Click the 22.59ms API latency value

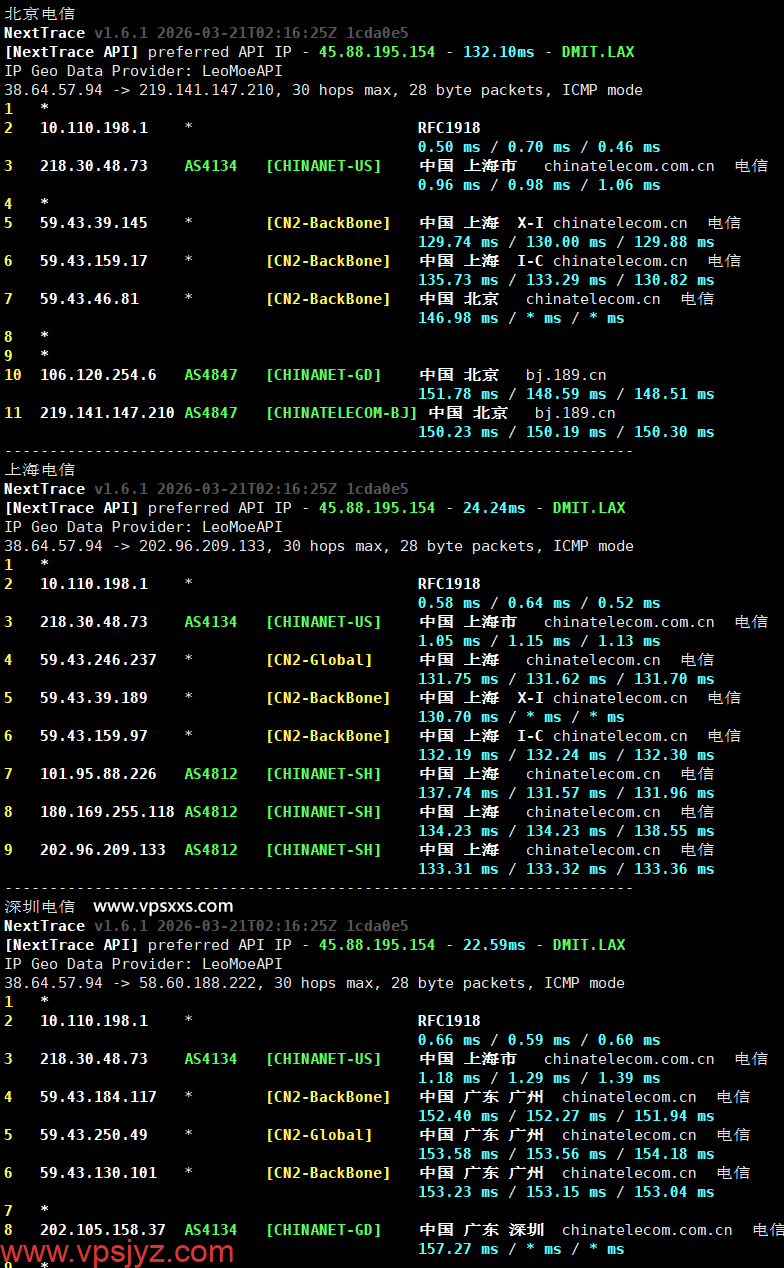pyautogui.click(x=494, y=945)
